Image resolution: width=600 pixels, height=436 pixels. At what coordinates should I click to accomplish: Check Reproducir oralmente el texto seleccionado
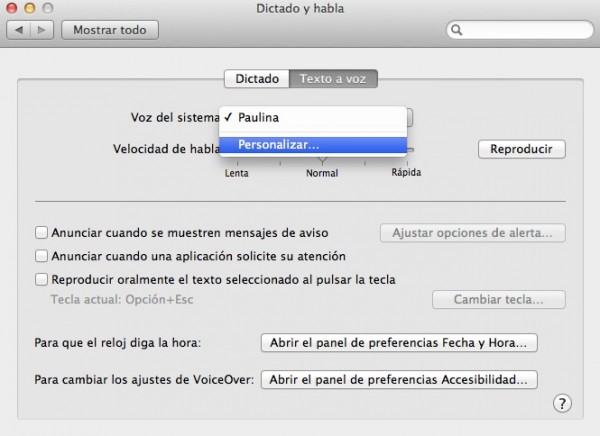[41, 279]
